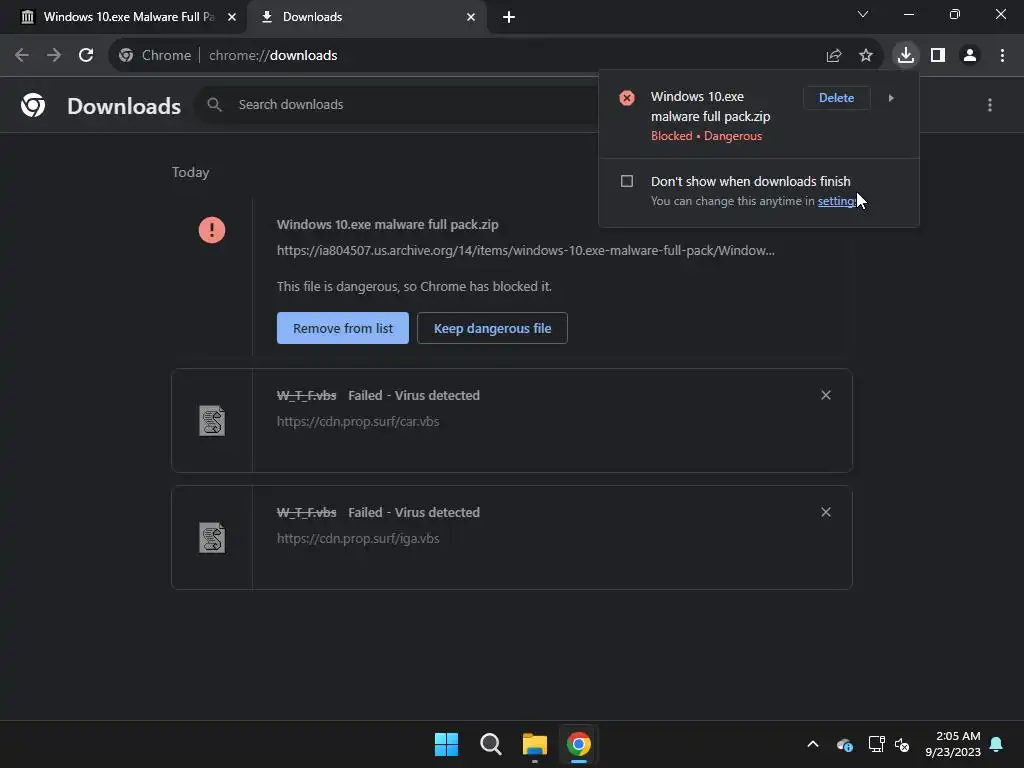Reload the Downloads page
The image size is (1024, 768).
[x=86, y=56]
